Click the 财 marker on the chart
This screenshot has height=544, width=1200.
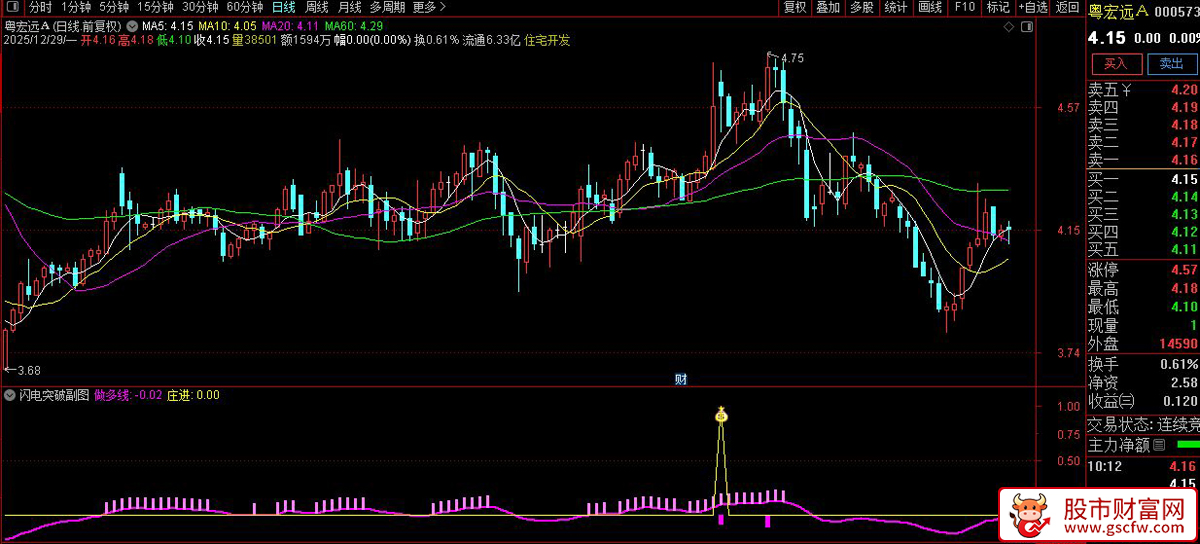(x=680, y=378)
